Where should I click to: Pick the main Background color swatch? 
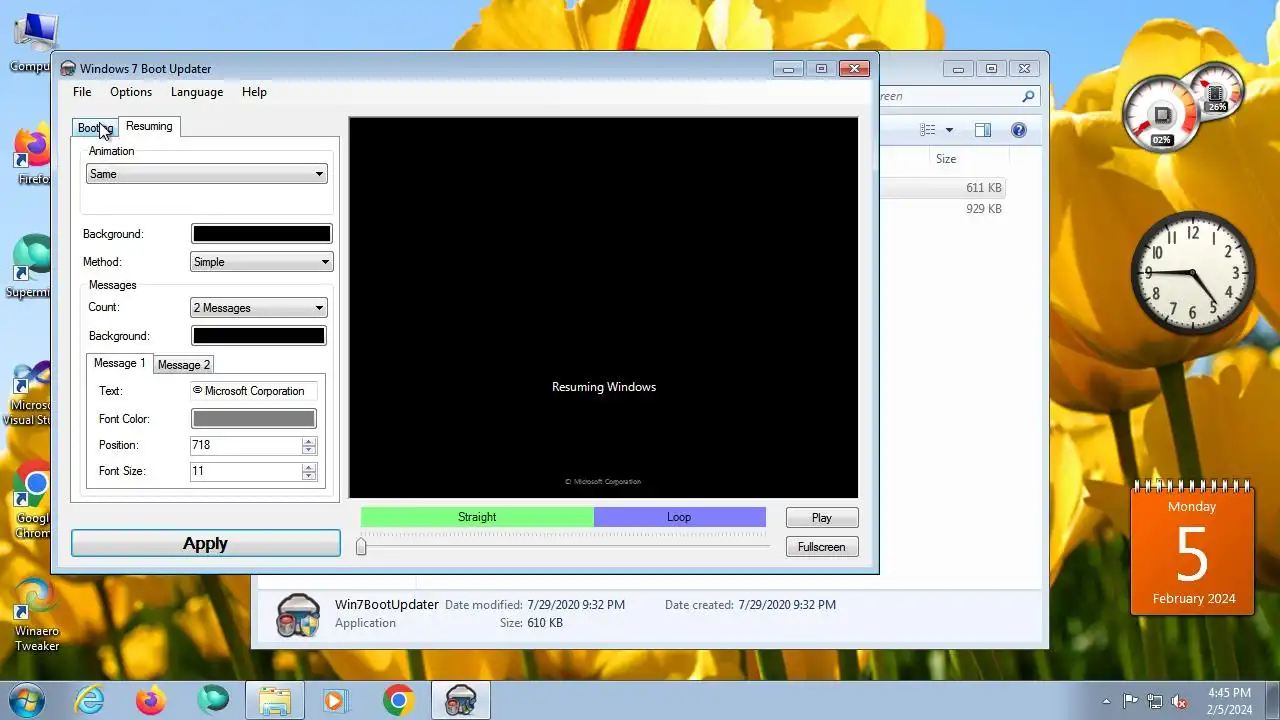(x=262, y=234)
